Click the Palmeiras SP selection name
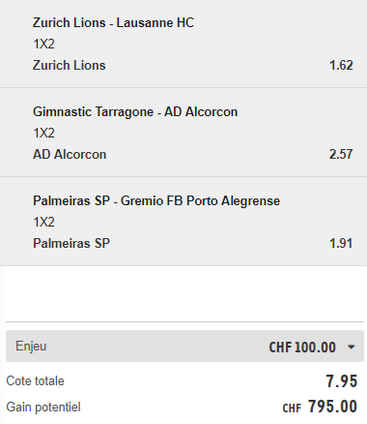Viewport: 367px width, 424px height. (x=71, y=243)
